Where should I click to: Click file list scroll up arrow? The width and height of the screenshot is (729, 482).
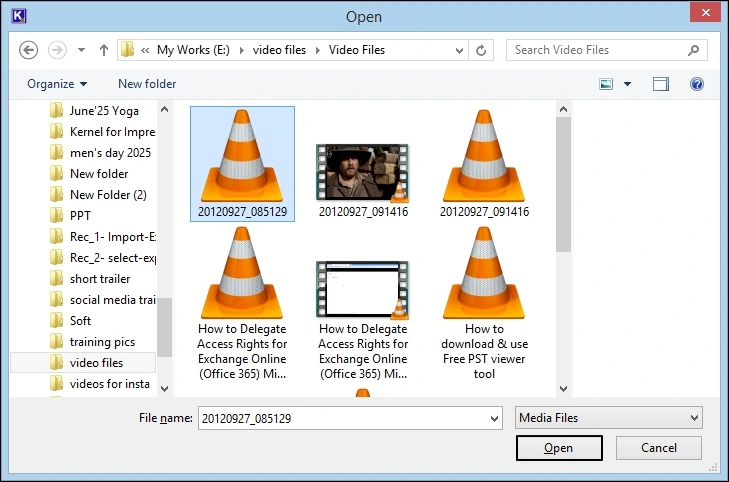pyautogui.click(x=563, y=110)
